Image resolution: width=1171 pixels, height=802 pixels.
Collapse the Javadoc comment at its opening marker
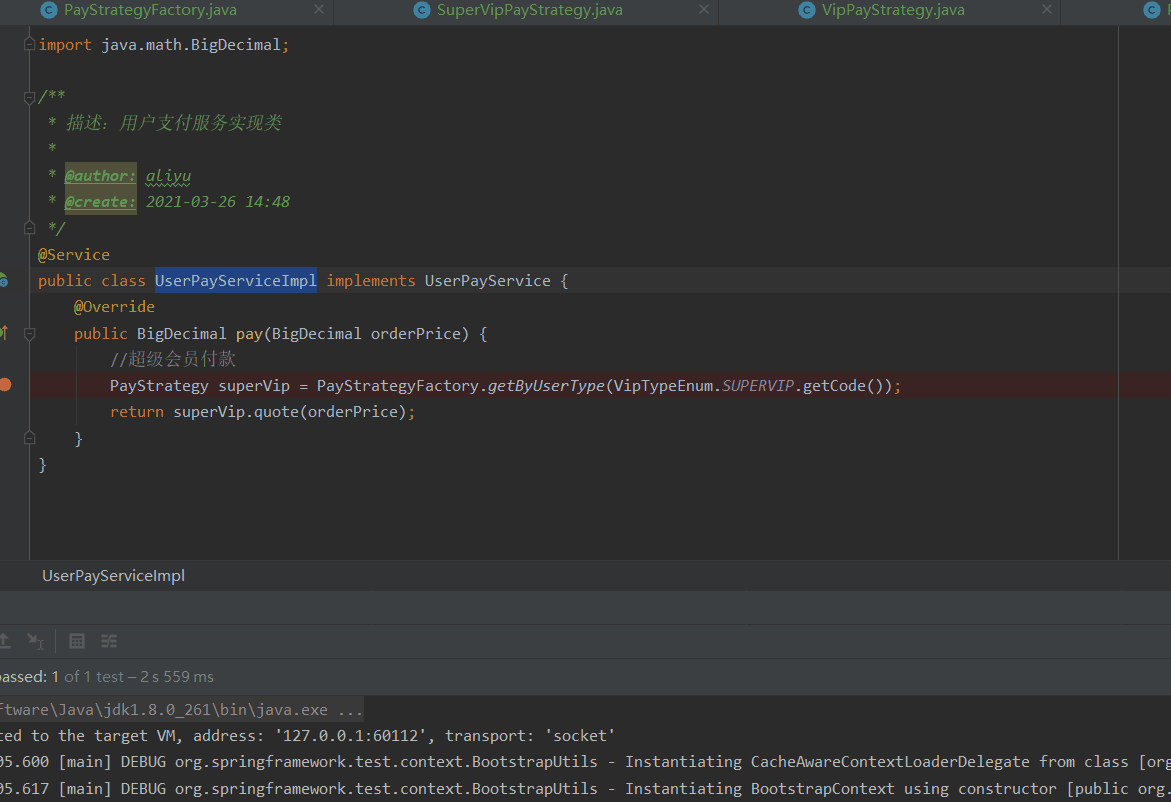(x=29, y=97)
